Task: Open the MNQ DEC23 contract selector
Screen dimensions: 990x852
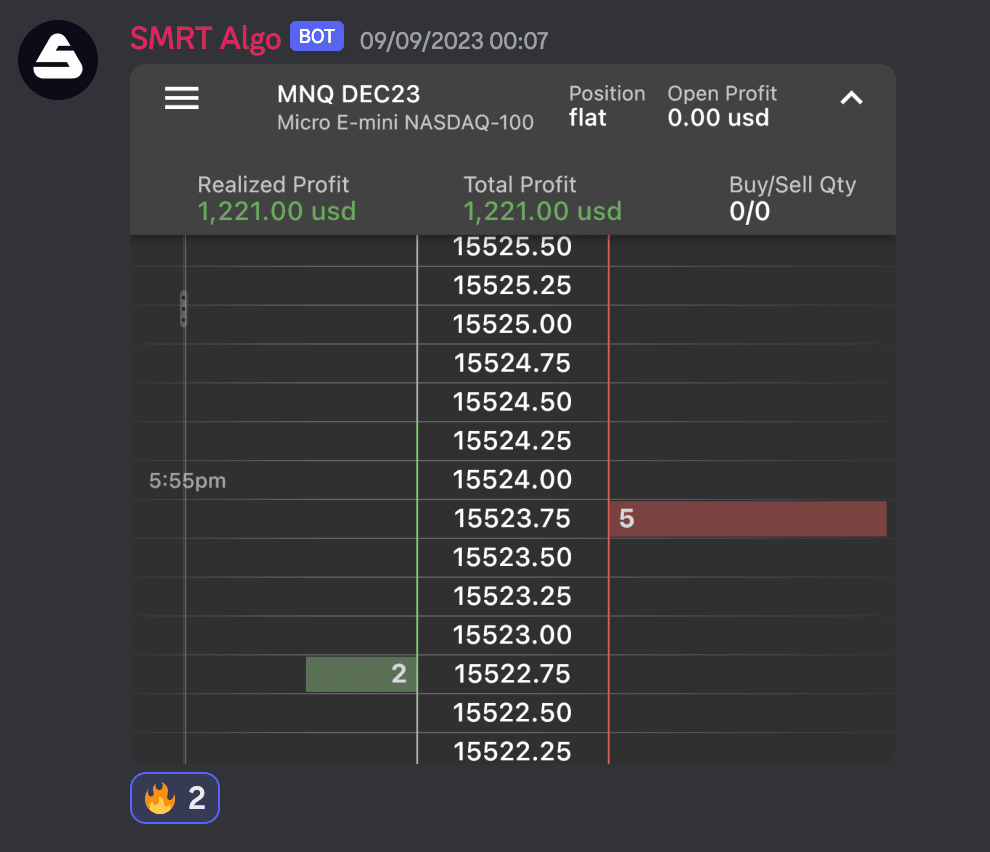Action: tap(349, 94)
